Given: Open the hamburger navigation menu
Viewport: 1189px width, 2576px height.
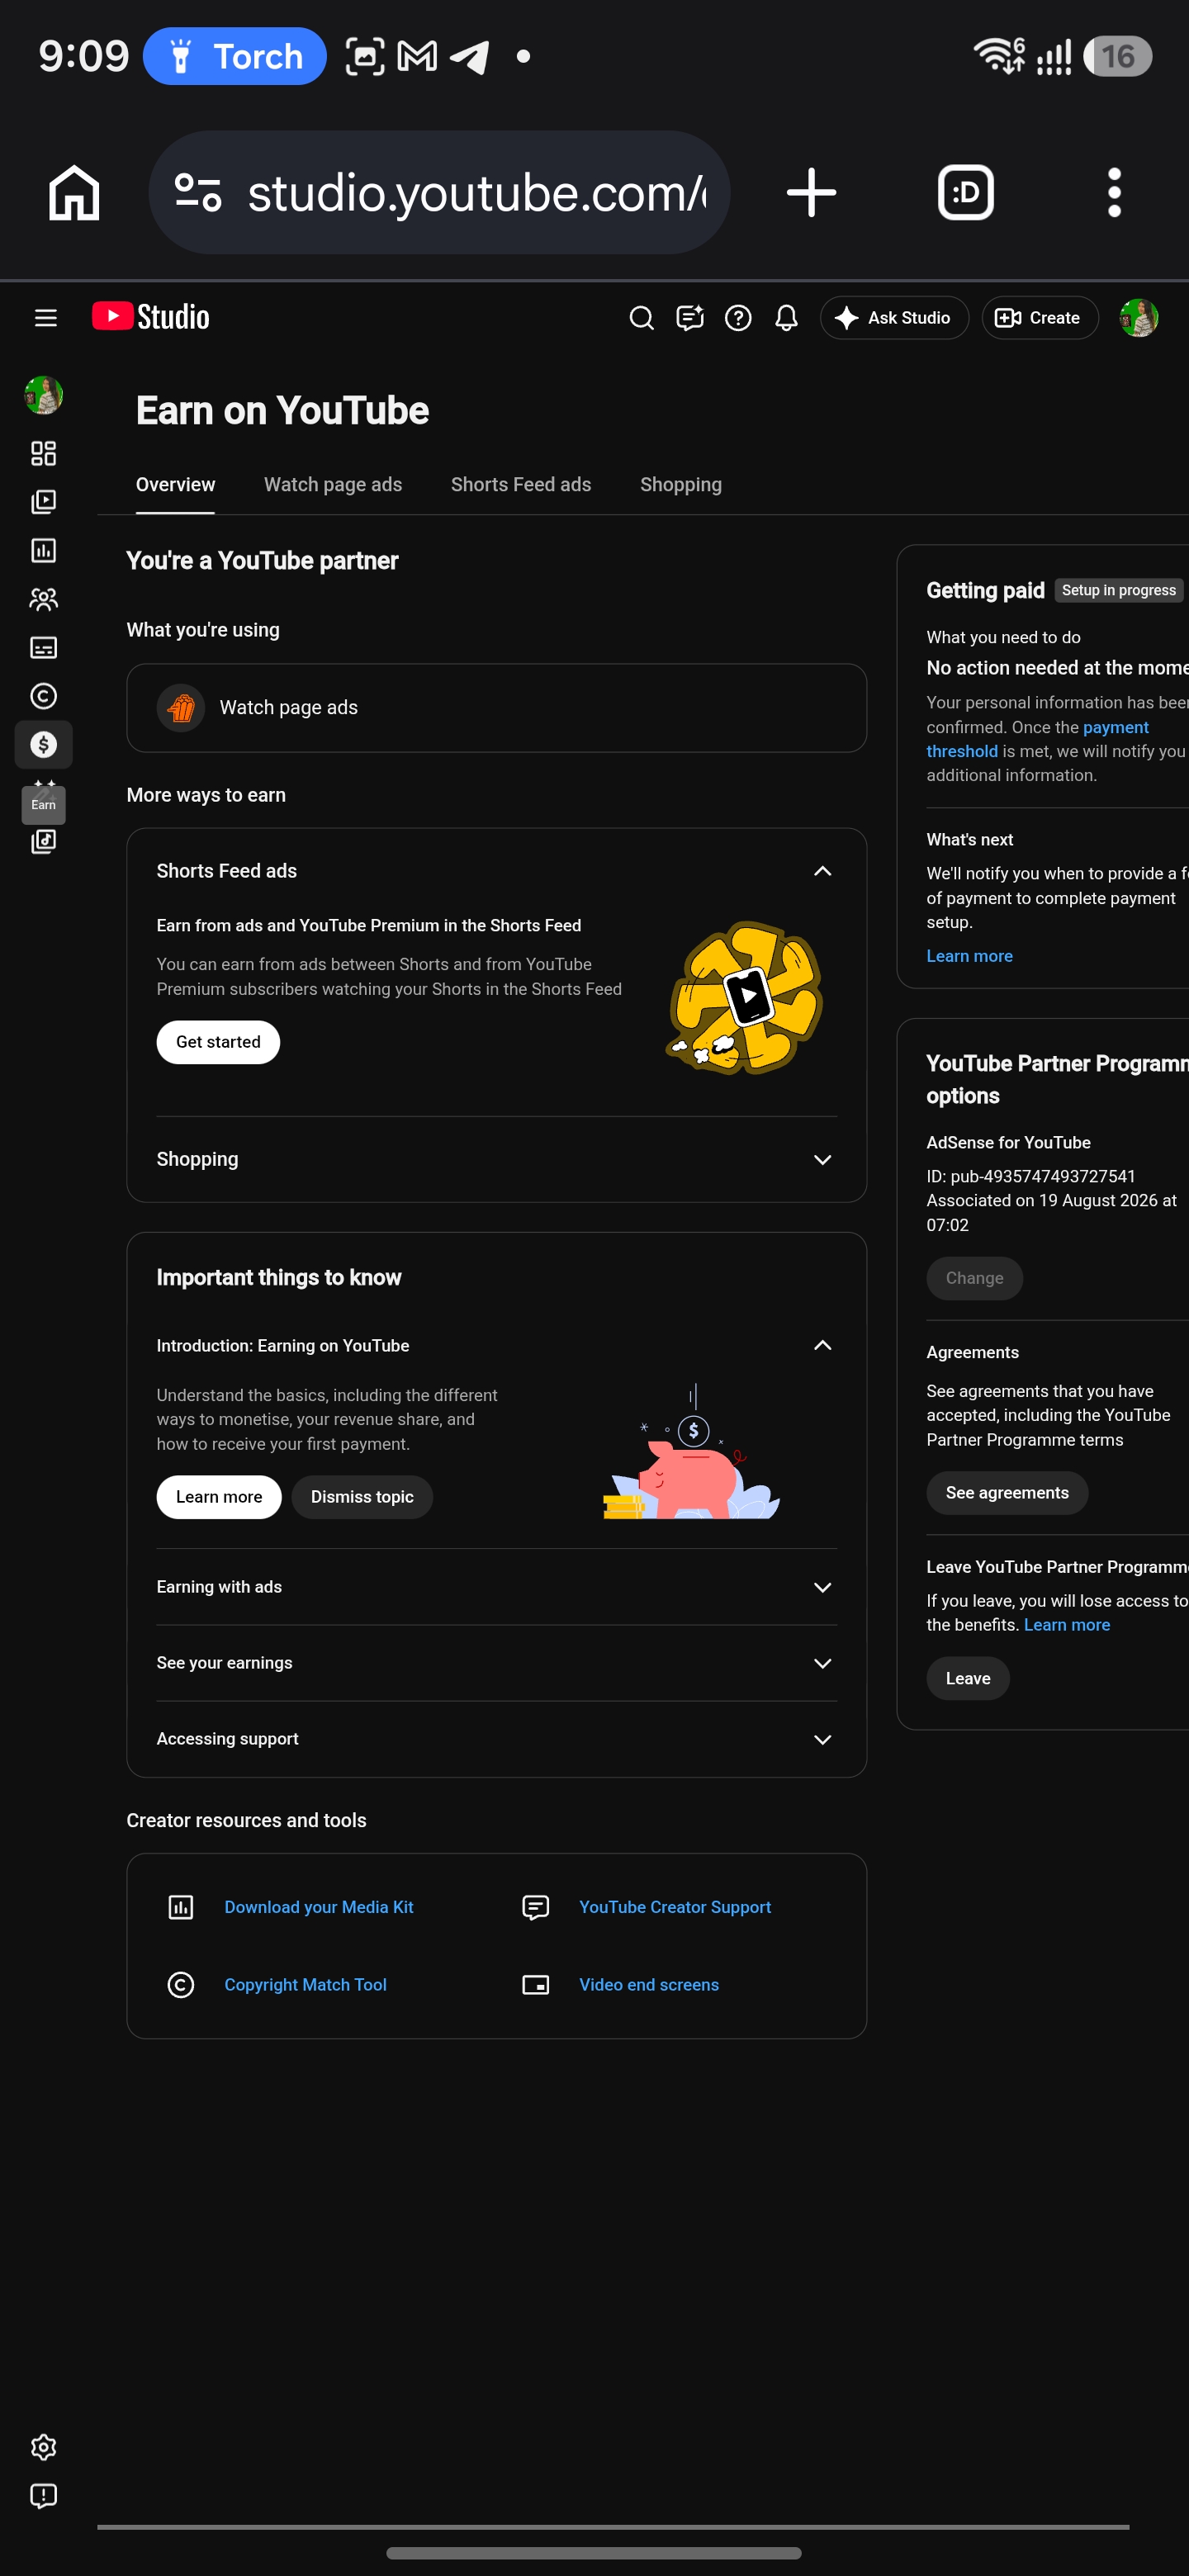Looking at the screenshot, I should tap(45, 318).
